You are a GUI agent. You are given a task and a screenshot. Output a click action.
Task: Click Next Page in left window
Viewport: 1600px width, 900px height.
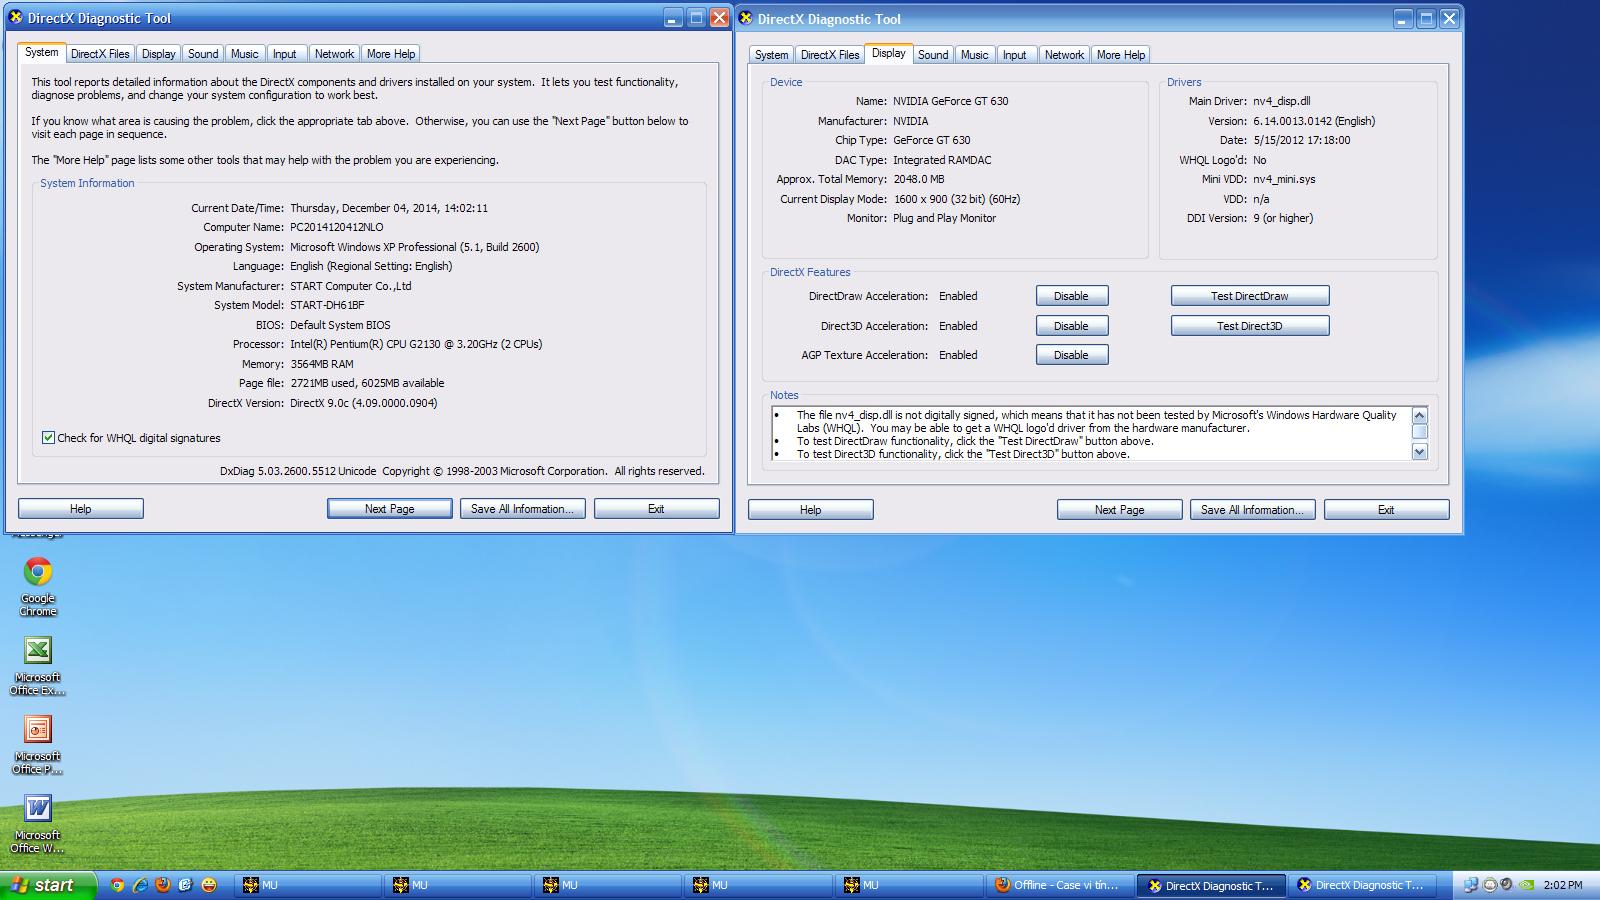tap(389, 509)
